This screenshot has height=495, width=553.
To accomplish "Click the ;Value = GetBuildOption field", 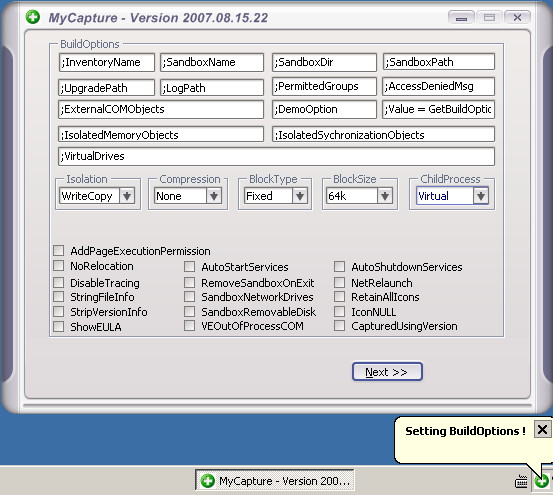I will pos(438,109).
